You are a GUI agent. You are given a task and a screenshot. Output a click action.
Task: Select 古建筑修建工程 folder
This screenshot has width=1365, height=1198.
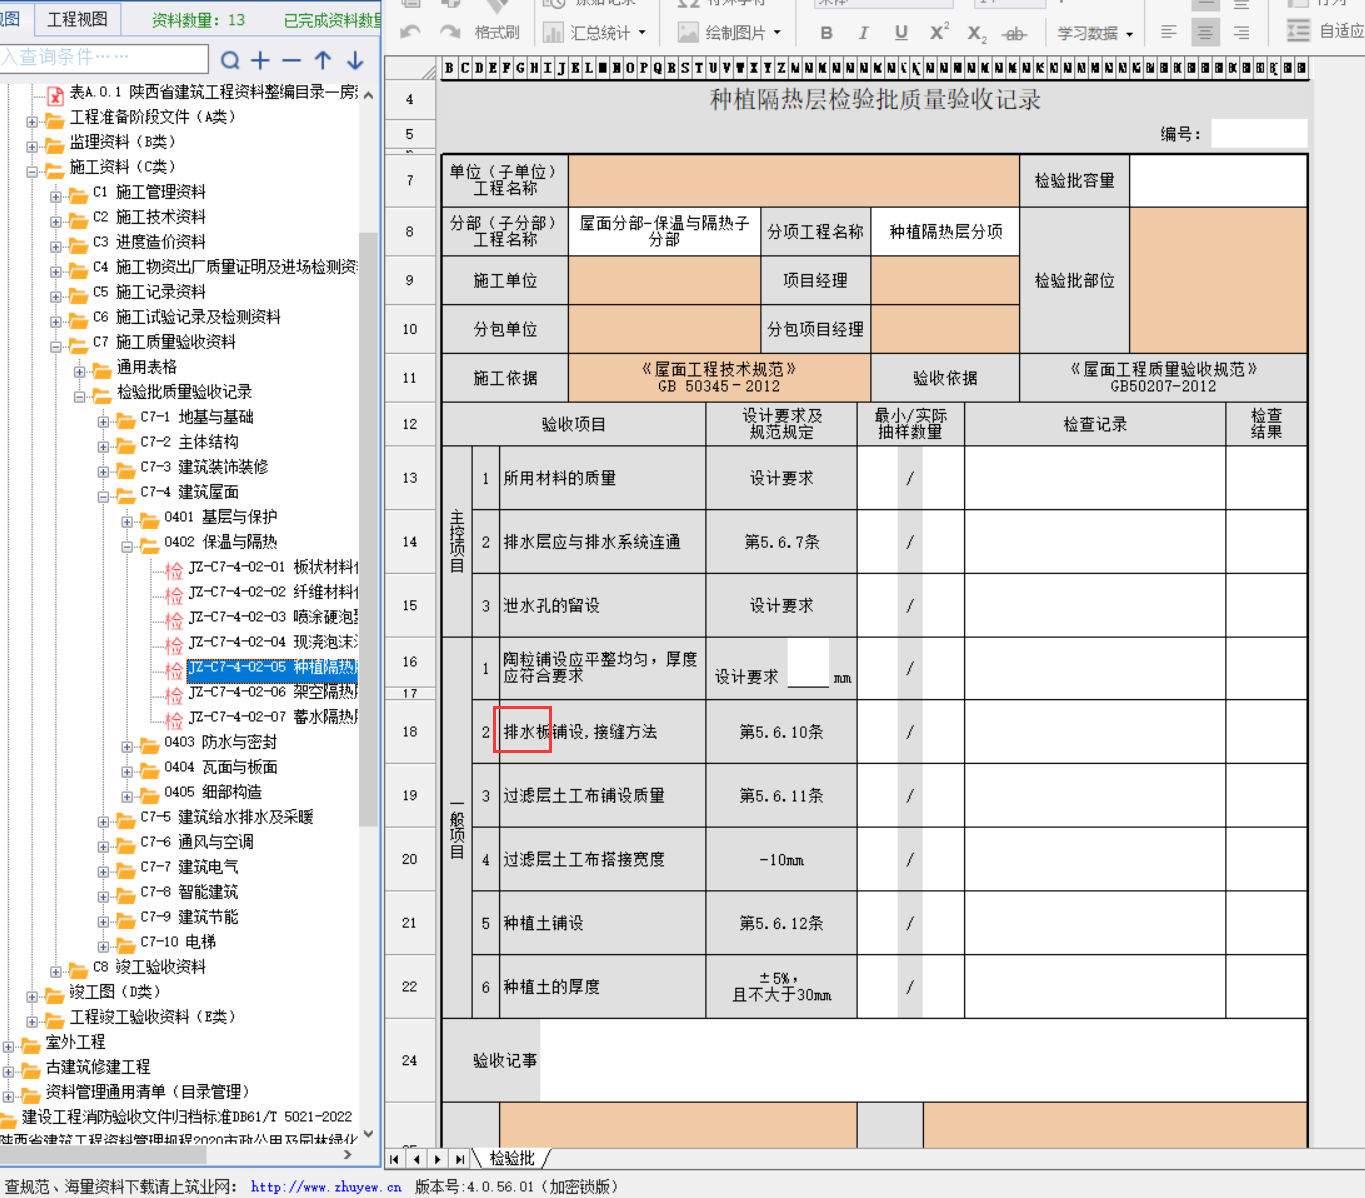(97, 1067)
